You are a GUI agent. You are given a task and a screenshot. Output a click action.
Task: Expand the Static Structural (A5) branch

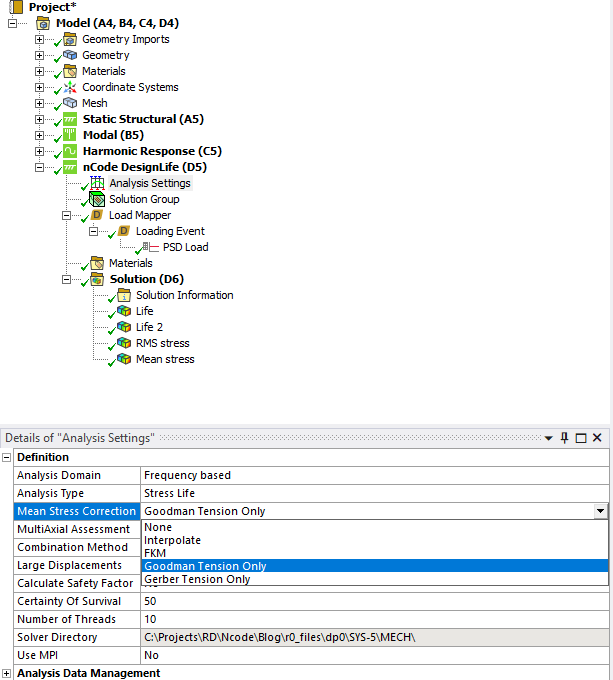click(40, 119)
